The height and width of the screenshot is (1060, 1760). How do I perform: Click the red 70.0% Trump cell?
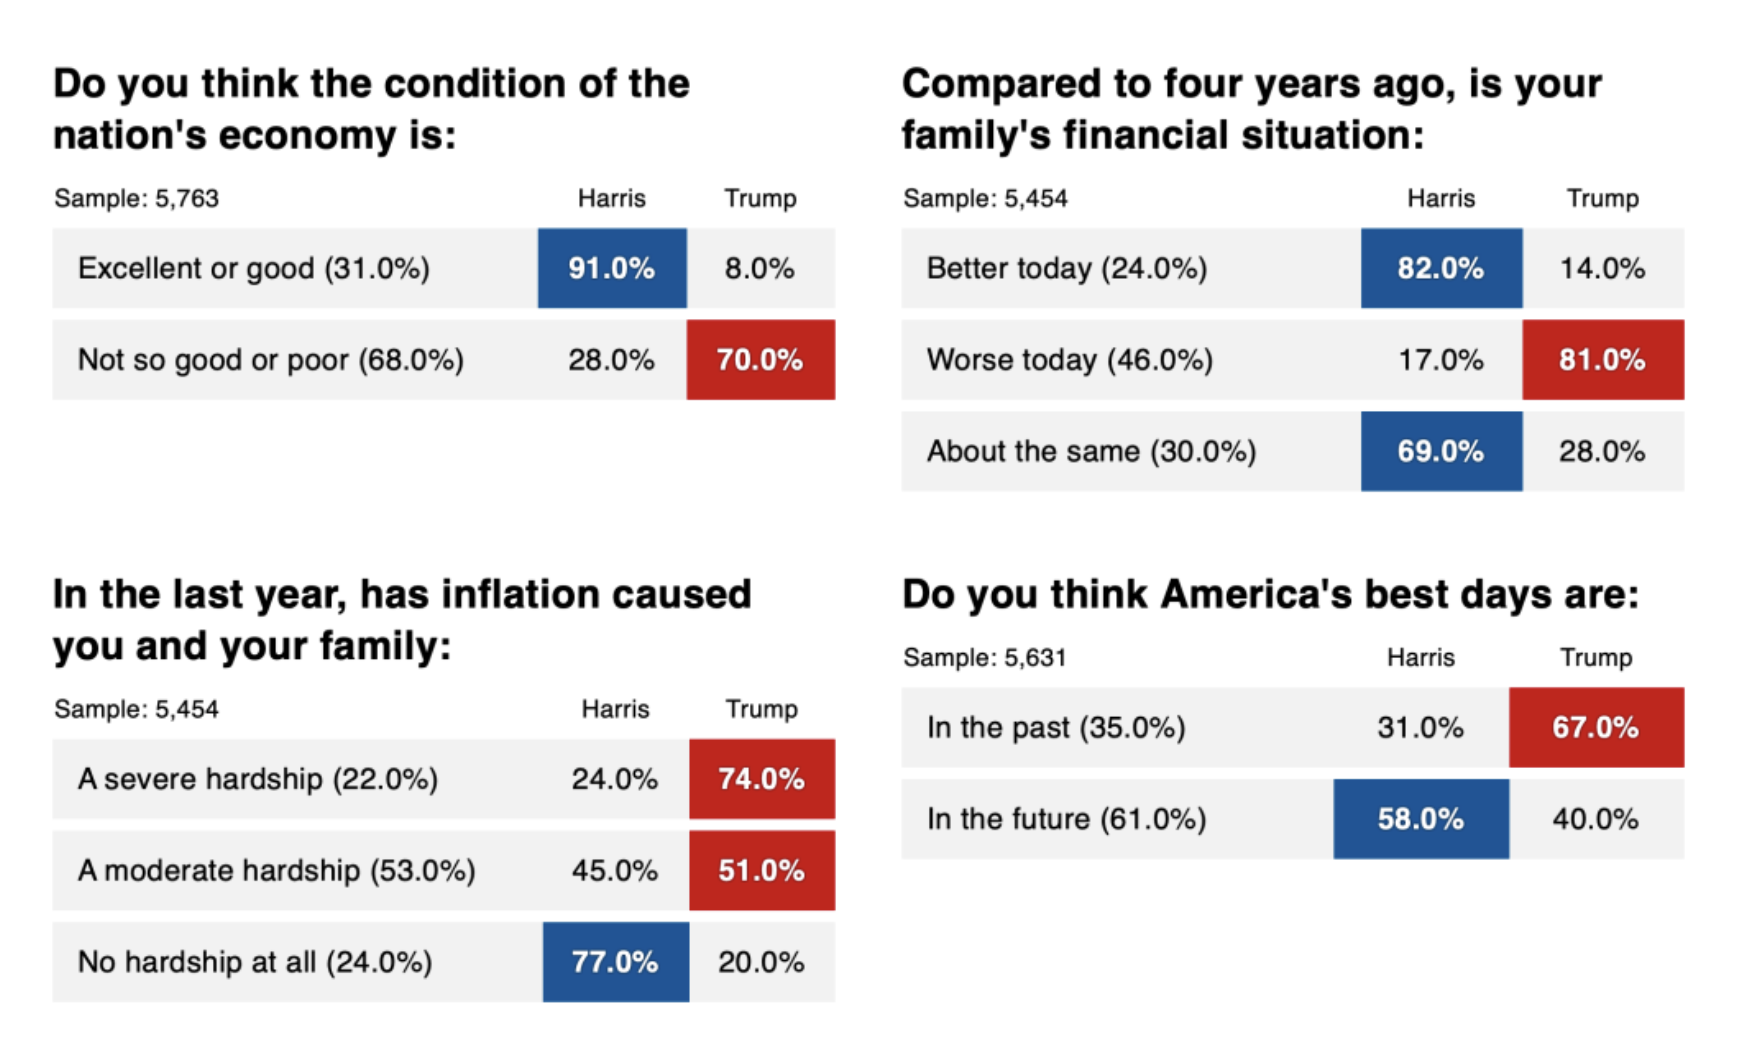point(760,360)
